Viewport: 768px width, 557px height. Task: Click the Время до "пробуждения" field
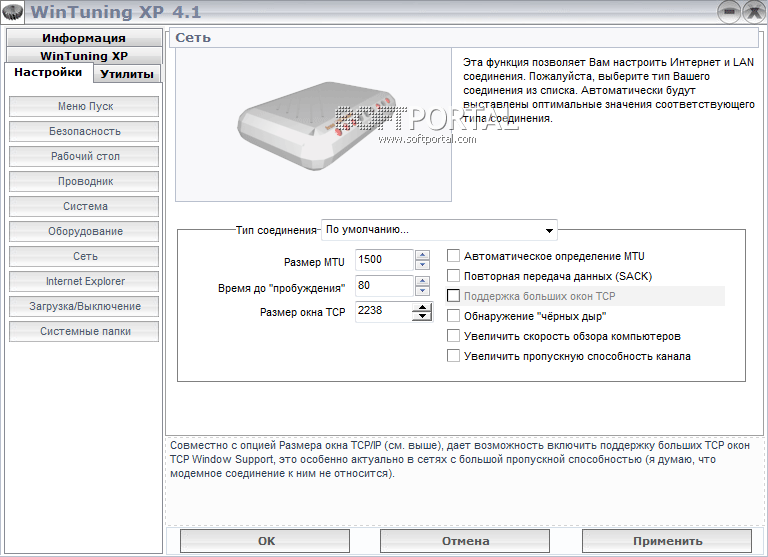click(384, 286)
